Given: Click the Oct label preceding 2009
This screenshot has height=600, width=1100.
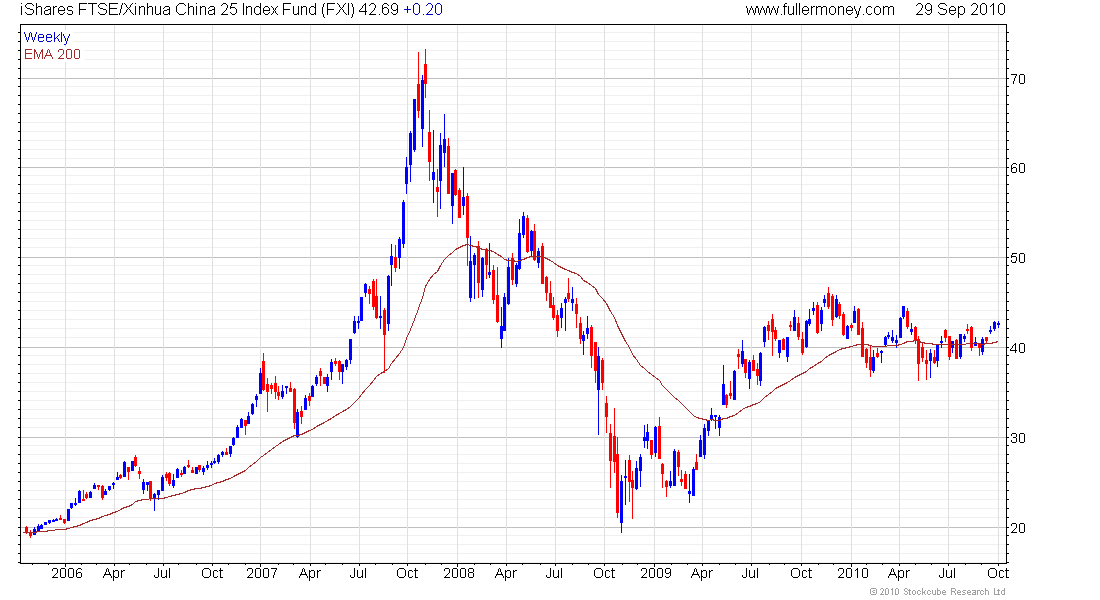Looking at the screenshot, I should (x=604, y=573).
